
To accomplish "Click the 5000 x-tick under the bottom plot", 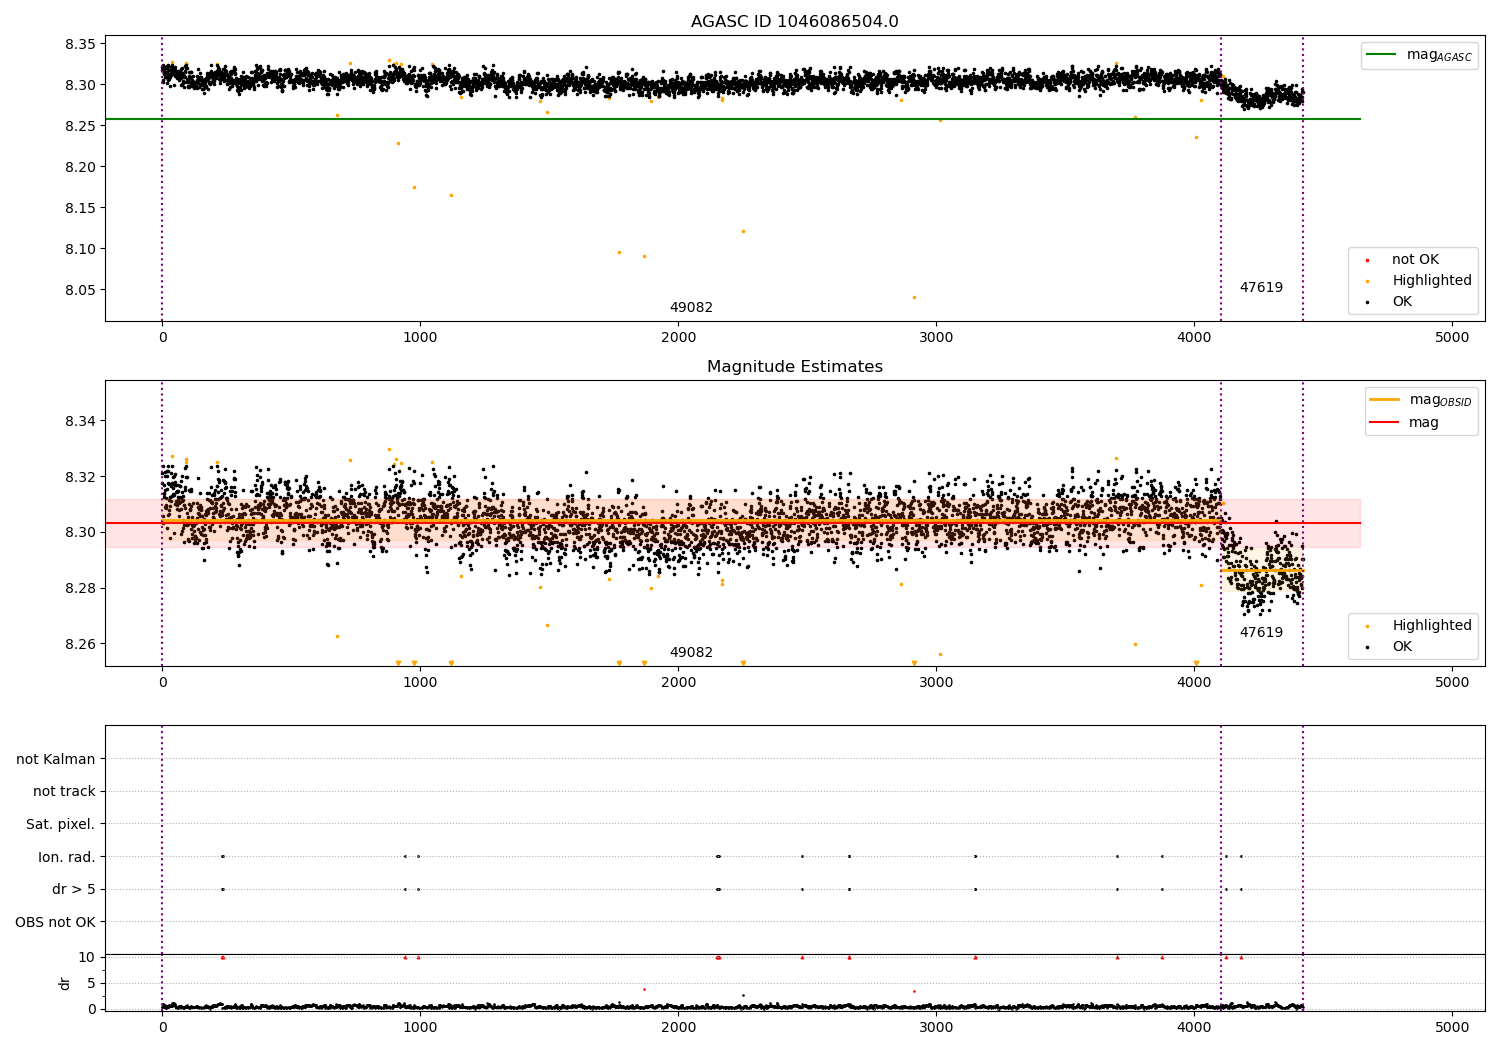I will 1452,1028.
